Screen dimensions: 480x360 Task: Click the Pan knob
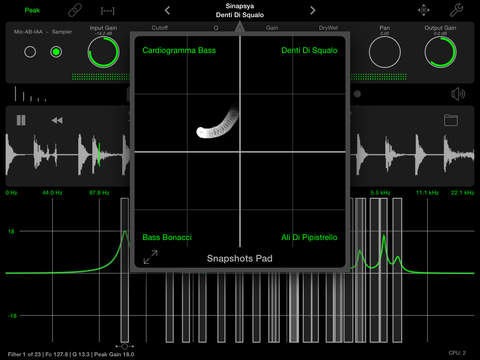[x=385, y=52]
